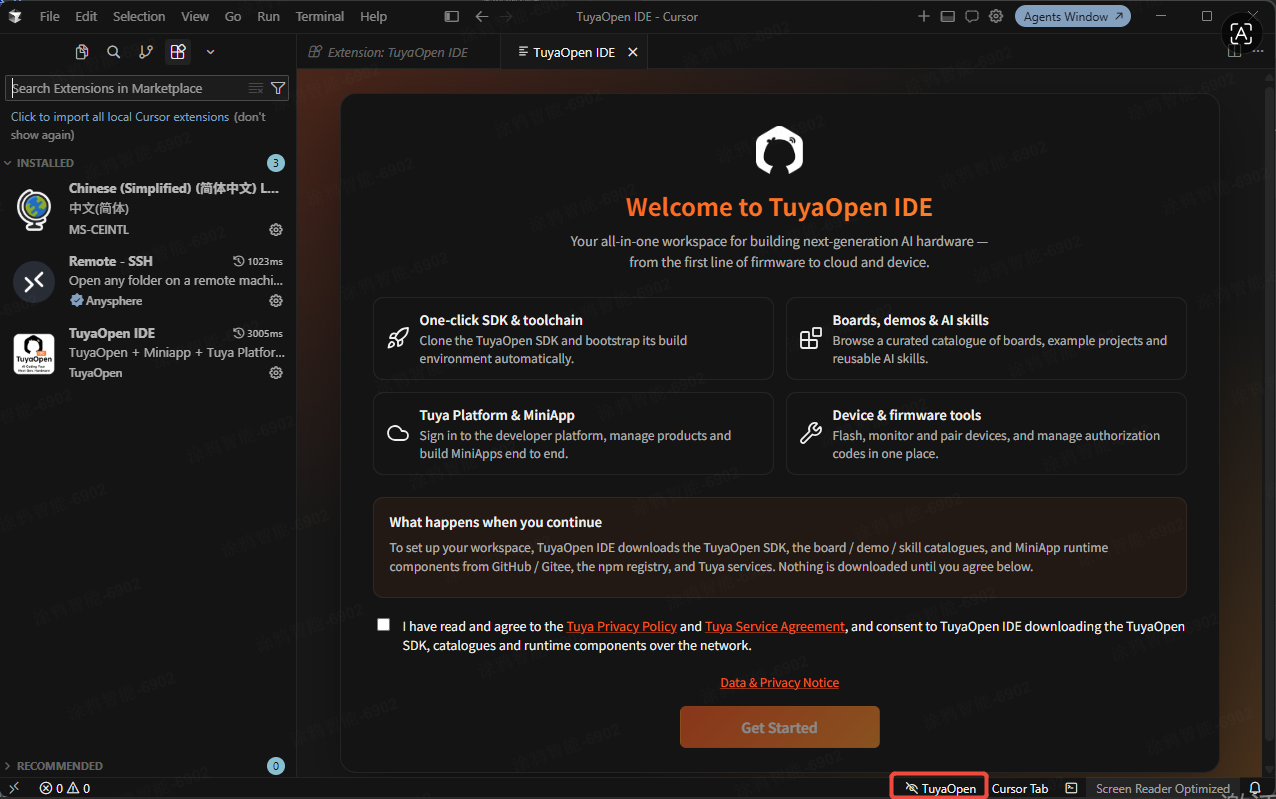This screenshot has height=799, width=1276.
Task: Open the Terminal menu
Action: (320, 16)
